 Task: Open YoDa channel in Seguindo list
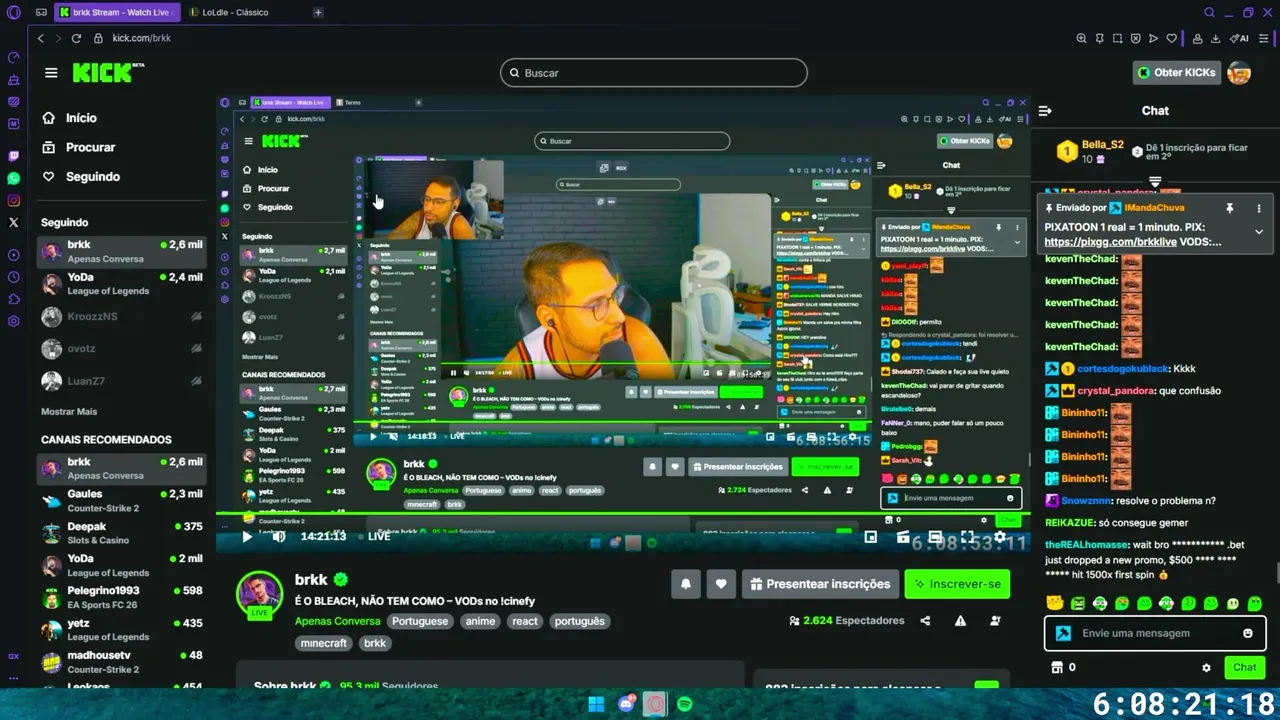122,283
